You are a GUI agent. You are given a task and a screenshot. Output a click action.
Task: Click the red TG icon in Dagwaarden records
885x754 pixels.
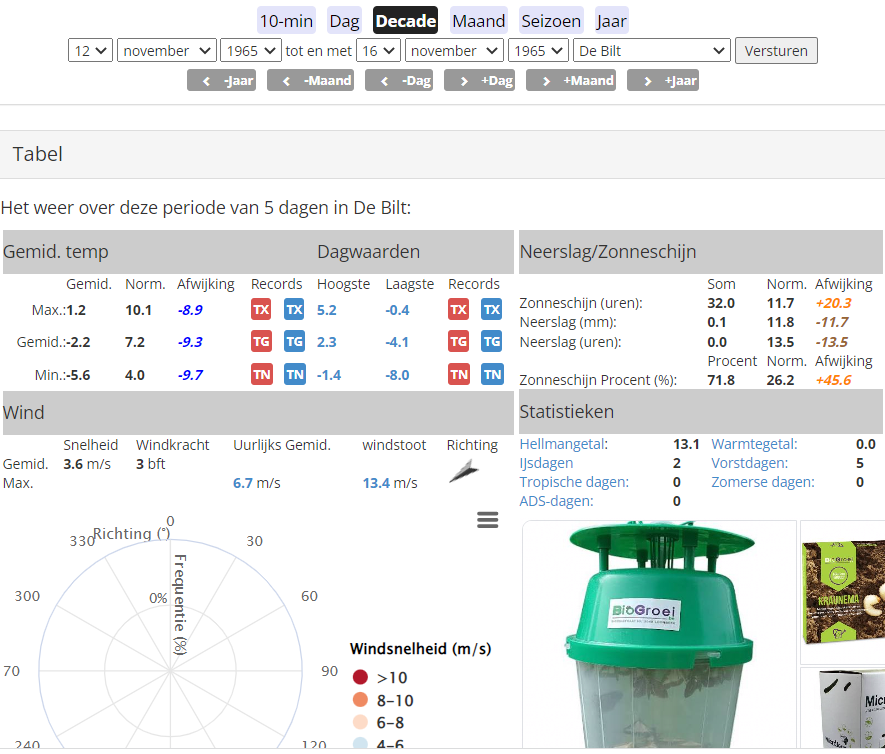[x=458, y=341]
